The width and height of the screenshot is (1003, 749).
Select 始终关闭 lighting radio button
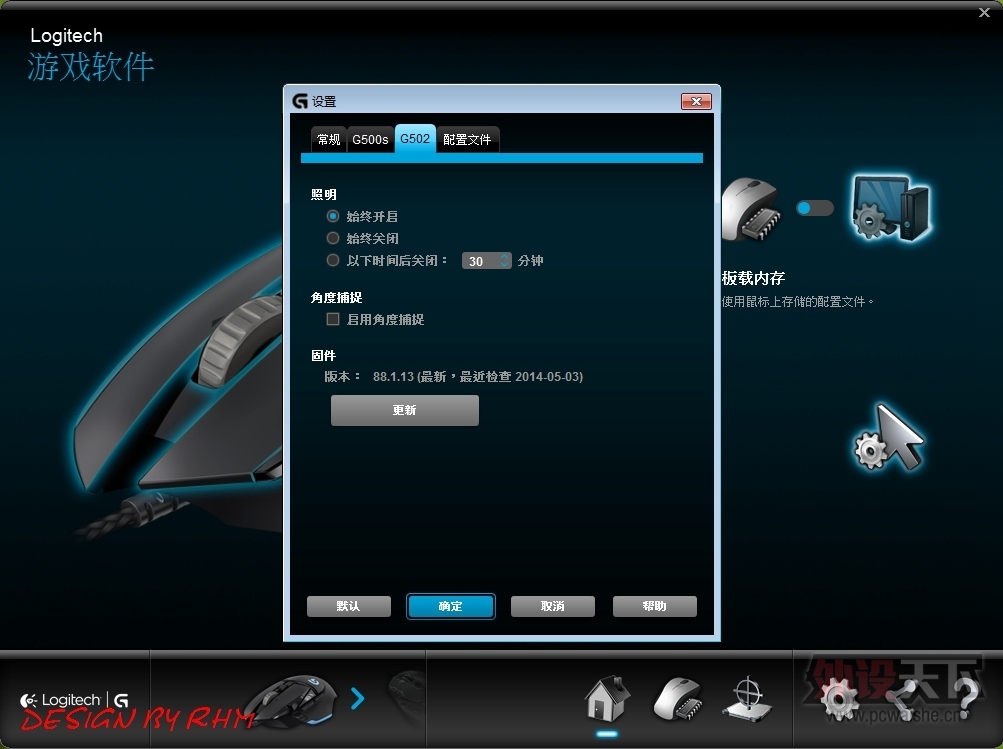point(333,238)
